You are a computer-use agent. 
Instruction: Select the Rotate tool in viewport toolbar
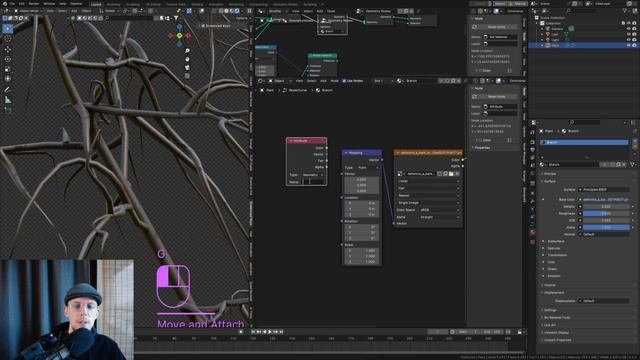8,59
